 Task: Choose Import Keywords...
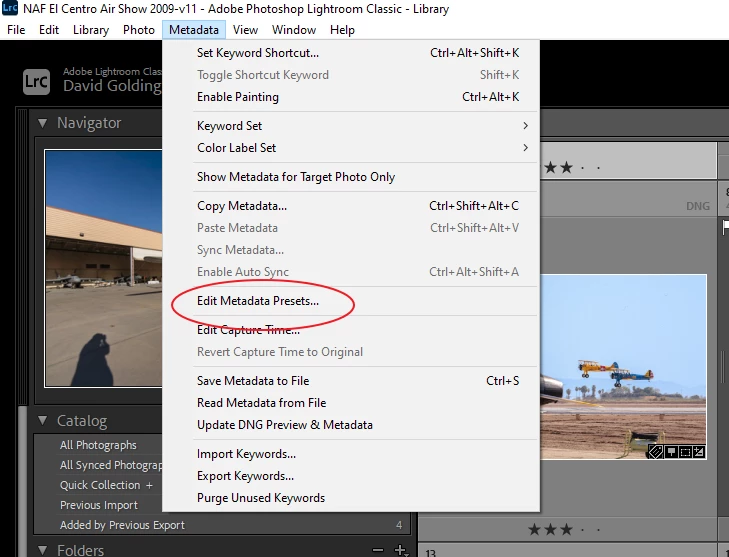click(x=351, y=454)
